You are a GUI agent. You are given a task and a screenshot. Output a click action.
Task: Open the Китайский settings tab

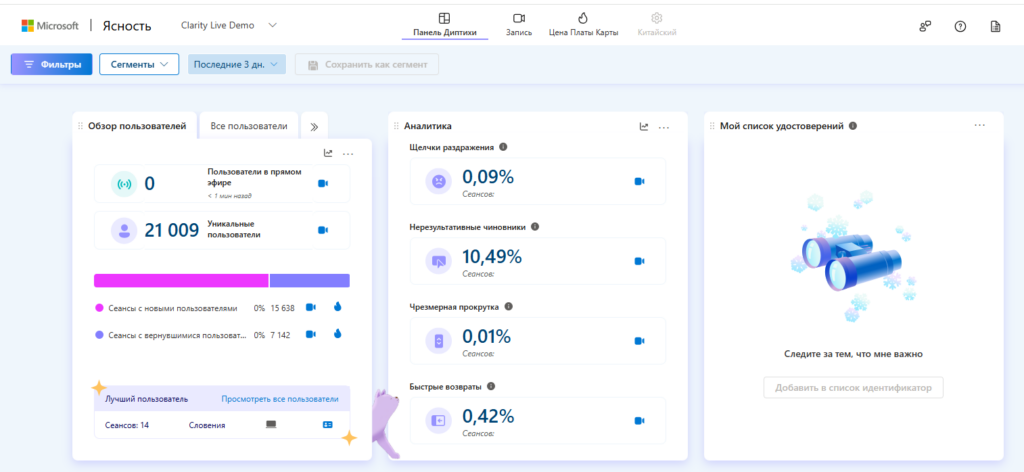(657, 25)
